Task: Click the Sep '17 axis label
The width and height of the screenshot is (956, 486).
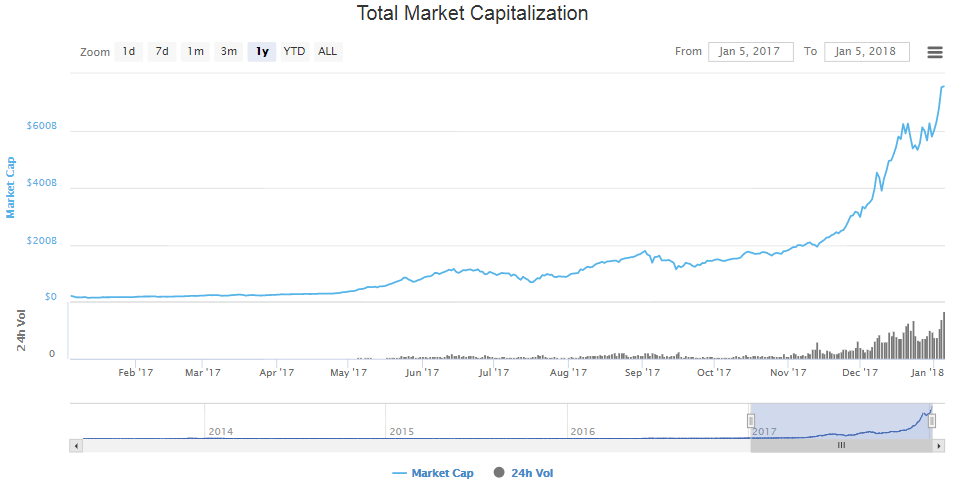Action: click(642, 373)
